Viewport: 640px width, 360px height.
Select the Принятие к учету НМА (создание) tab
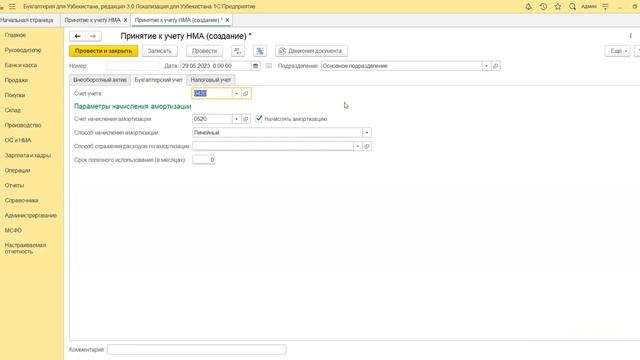pos(178,20)
